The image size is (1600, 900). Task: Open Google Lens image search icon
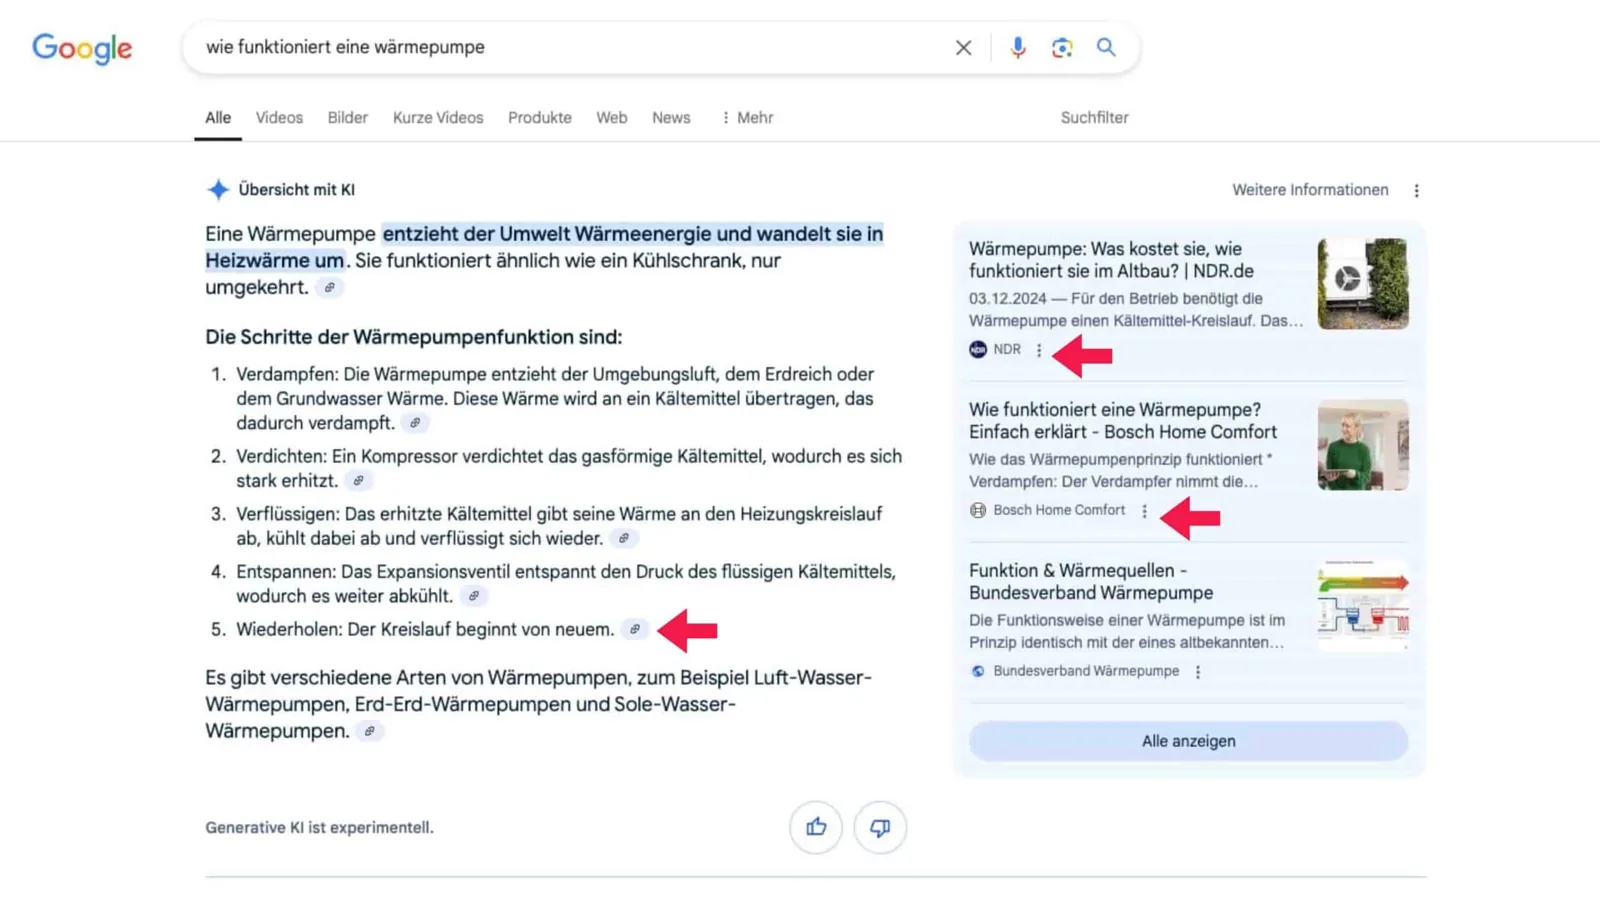pyautogui.click(x=1062, y=47)
